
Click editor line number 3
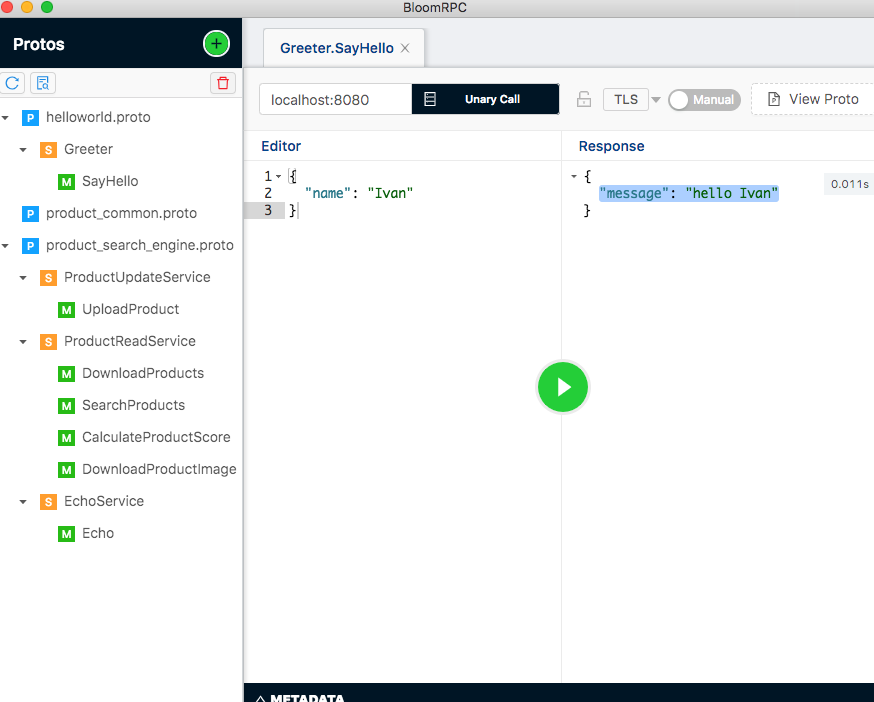click(x=268, y=210)
